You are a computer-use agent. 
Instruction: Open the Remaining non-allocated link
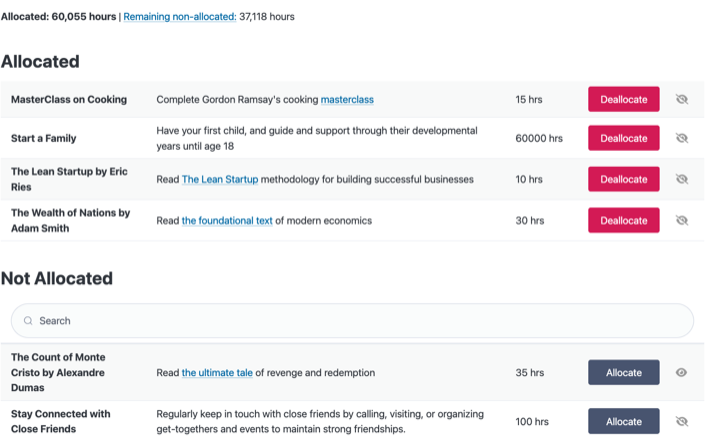tap(178, 17)
